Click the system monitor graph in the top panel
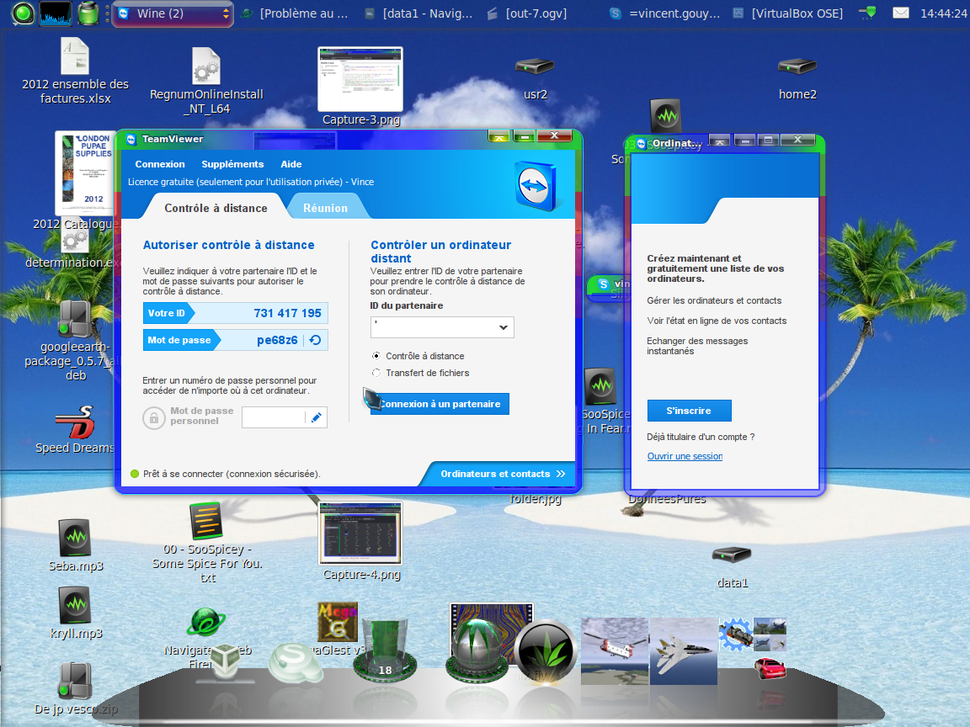970x727 pixels. pos(55,13)
